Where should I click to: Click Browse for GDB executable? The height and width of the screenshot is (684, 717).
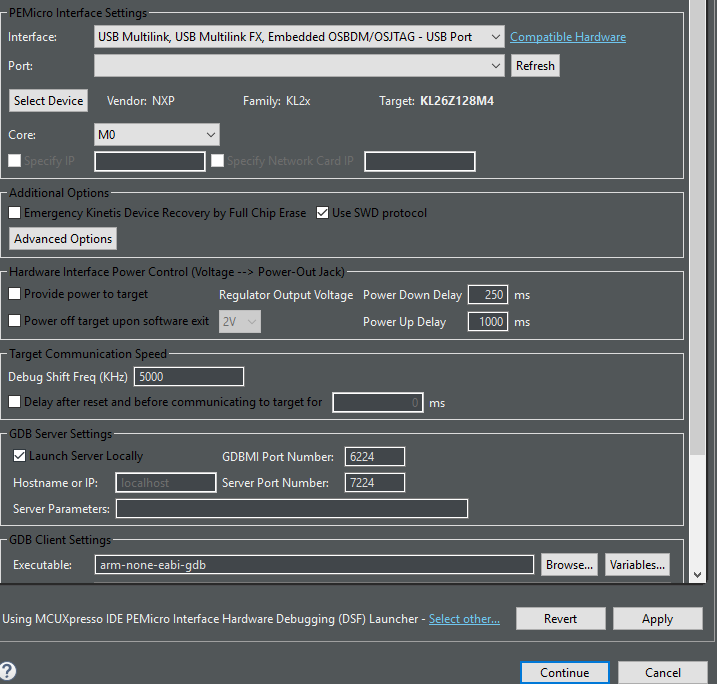(x=569, y=565)
